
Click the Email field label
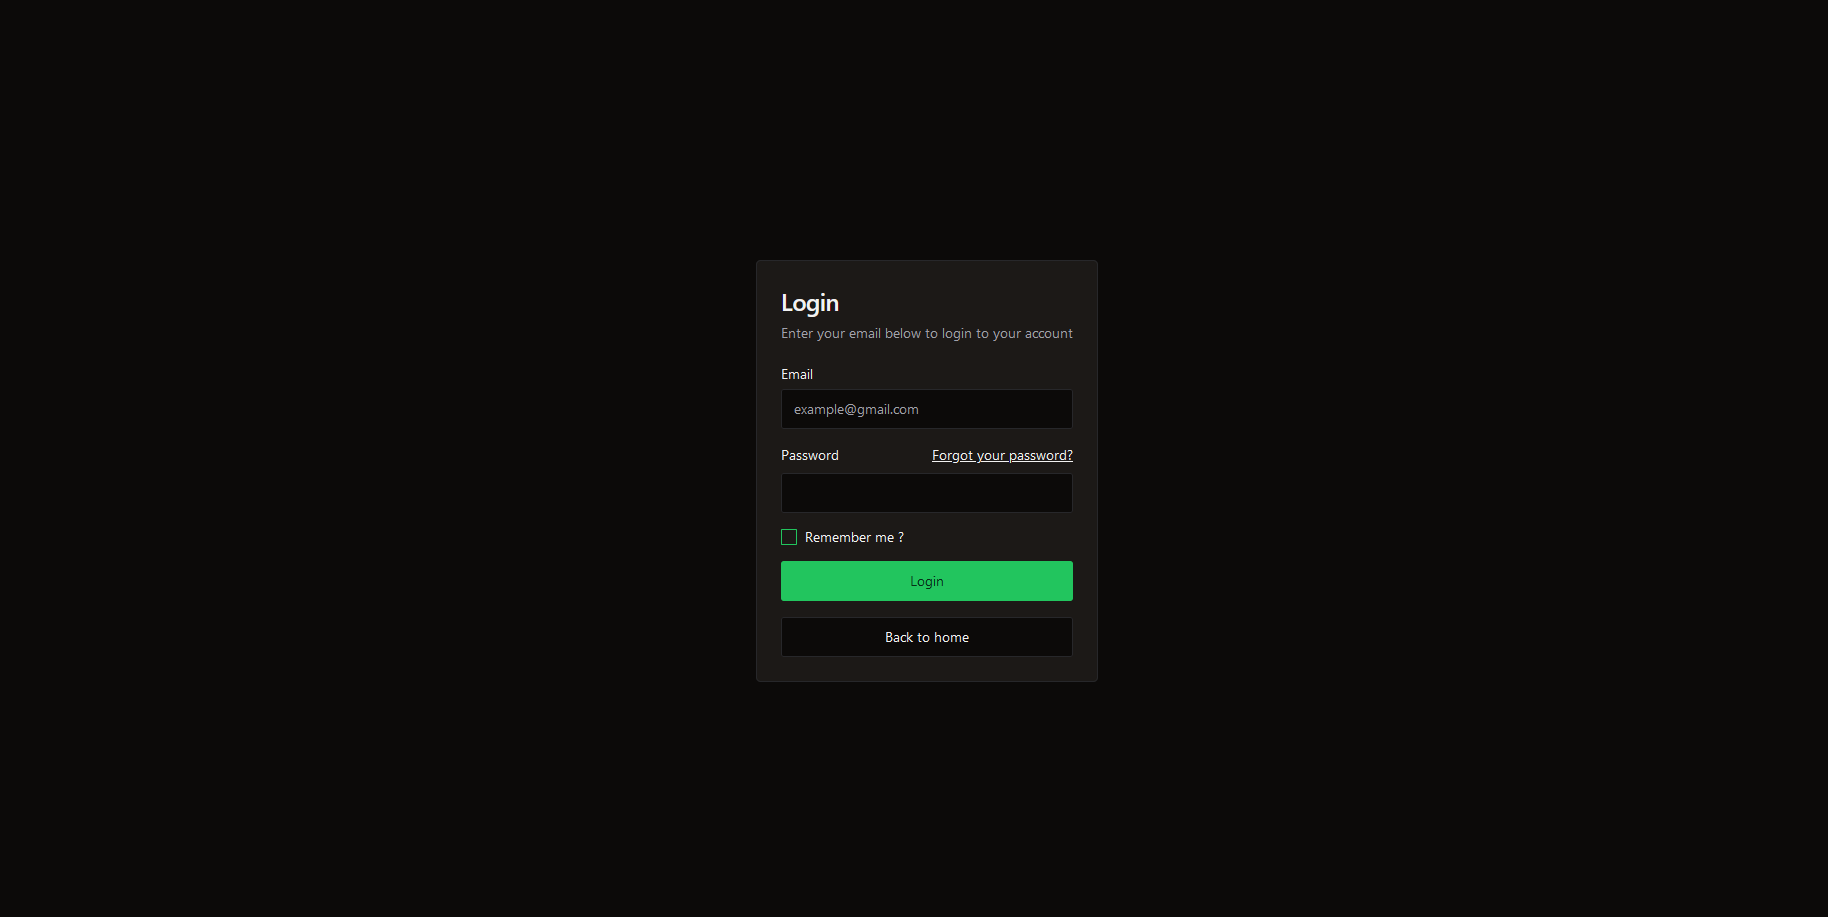click(797, 374)
